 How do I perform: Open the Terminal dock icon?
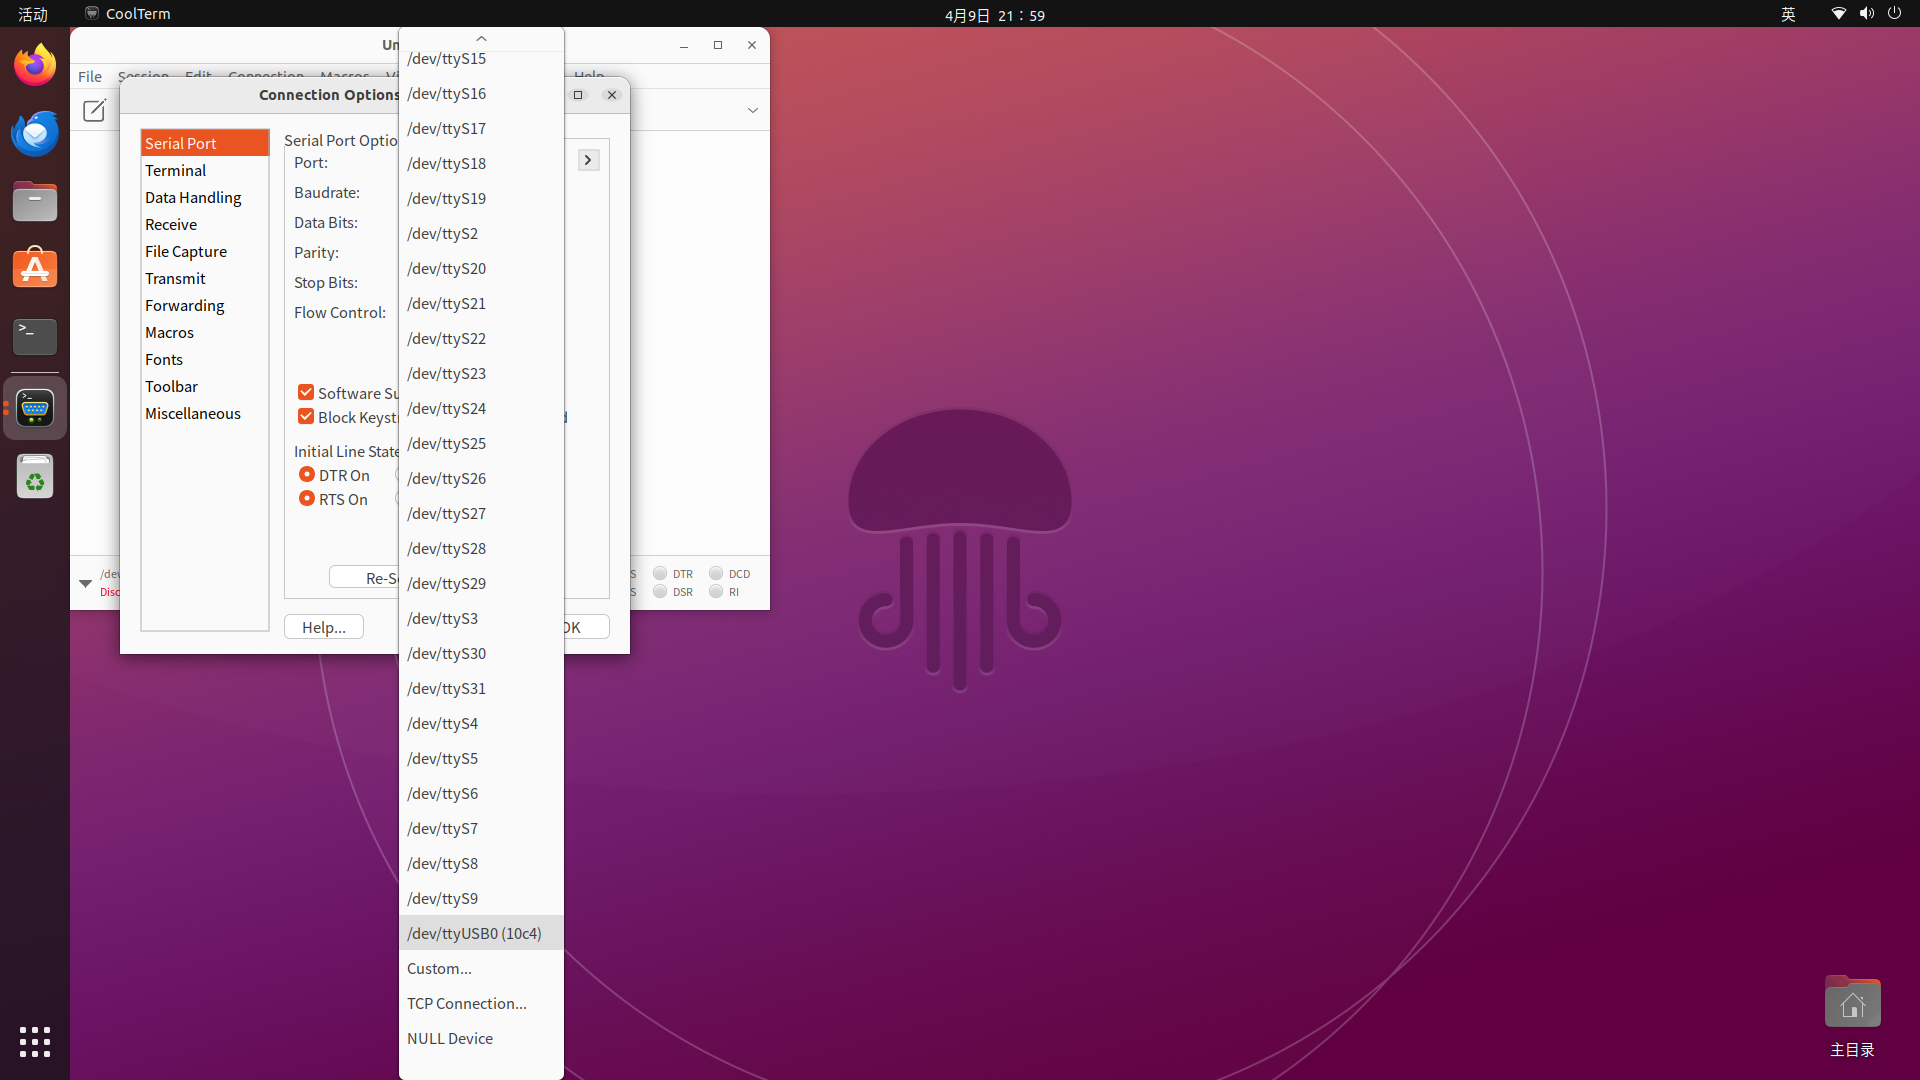point(35,337)
